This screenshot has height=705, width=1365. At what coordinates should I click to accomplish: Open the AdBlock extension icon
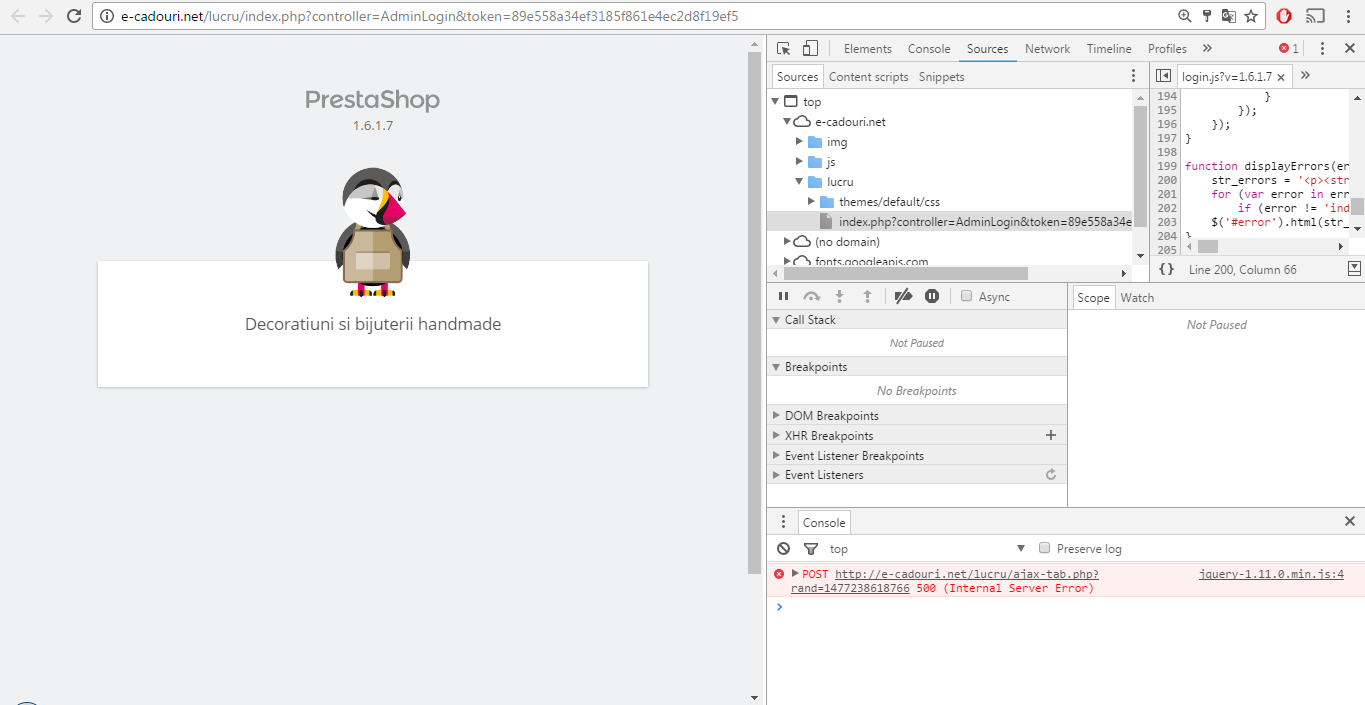tap(1284, 16)
